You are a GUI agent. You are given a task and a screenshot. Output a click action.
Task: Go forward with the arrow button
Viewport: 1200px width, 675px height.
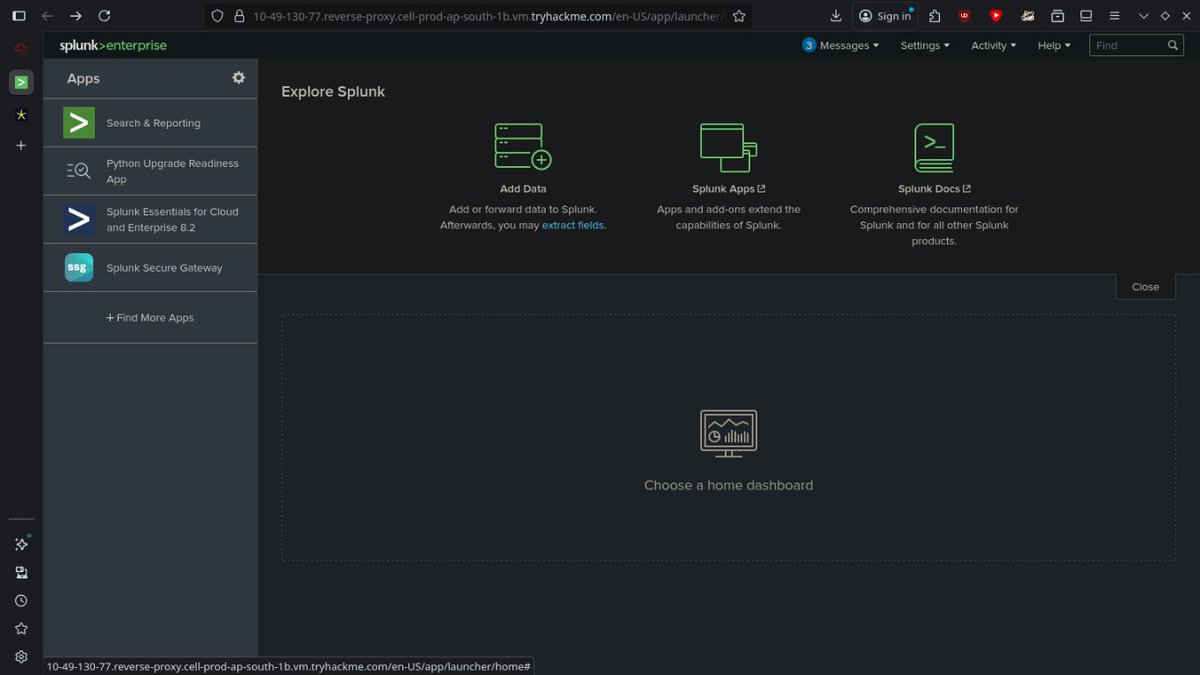pos(76,16)
